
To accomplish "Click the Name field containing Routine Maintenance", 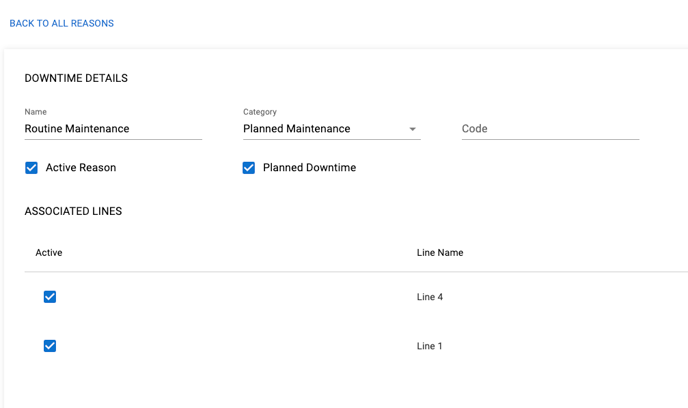I will [x=112, y=129].
